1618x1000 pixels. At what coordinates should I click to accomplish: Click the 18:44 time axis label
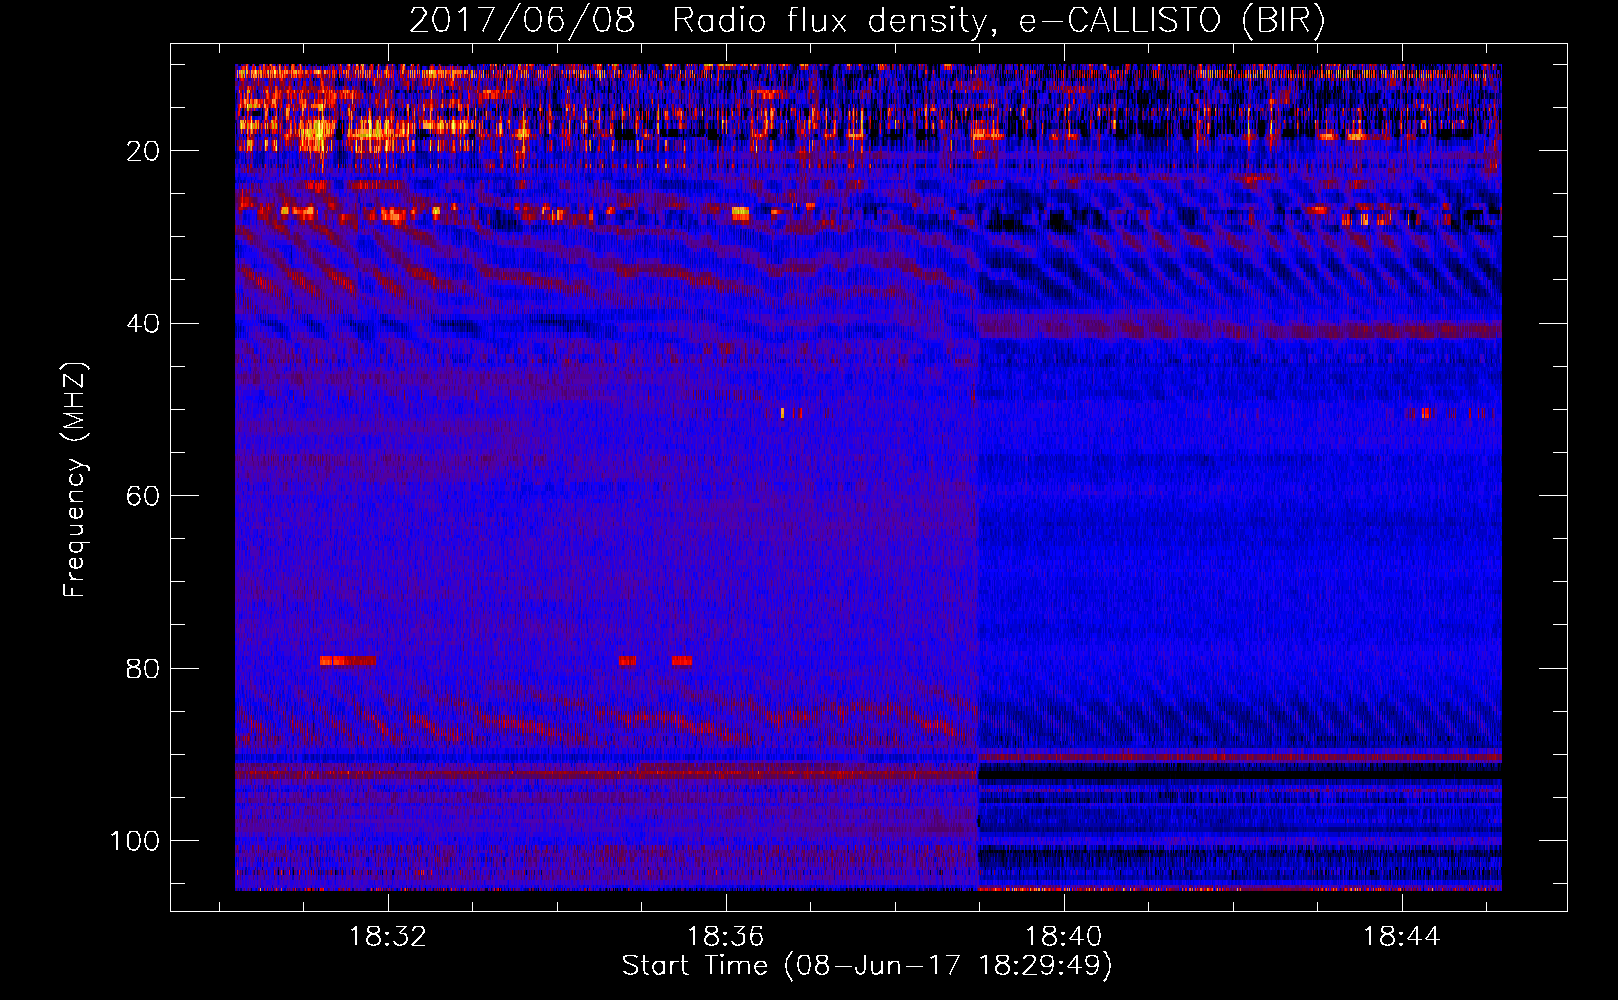(x=1401, y=936)
